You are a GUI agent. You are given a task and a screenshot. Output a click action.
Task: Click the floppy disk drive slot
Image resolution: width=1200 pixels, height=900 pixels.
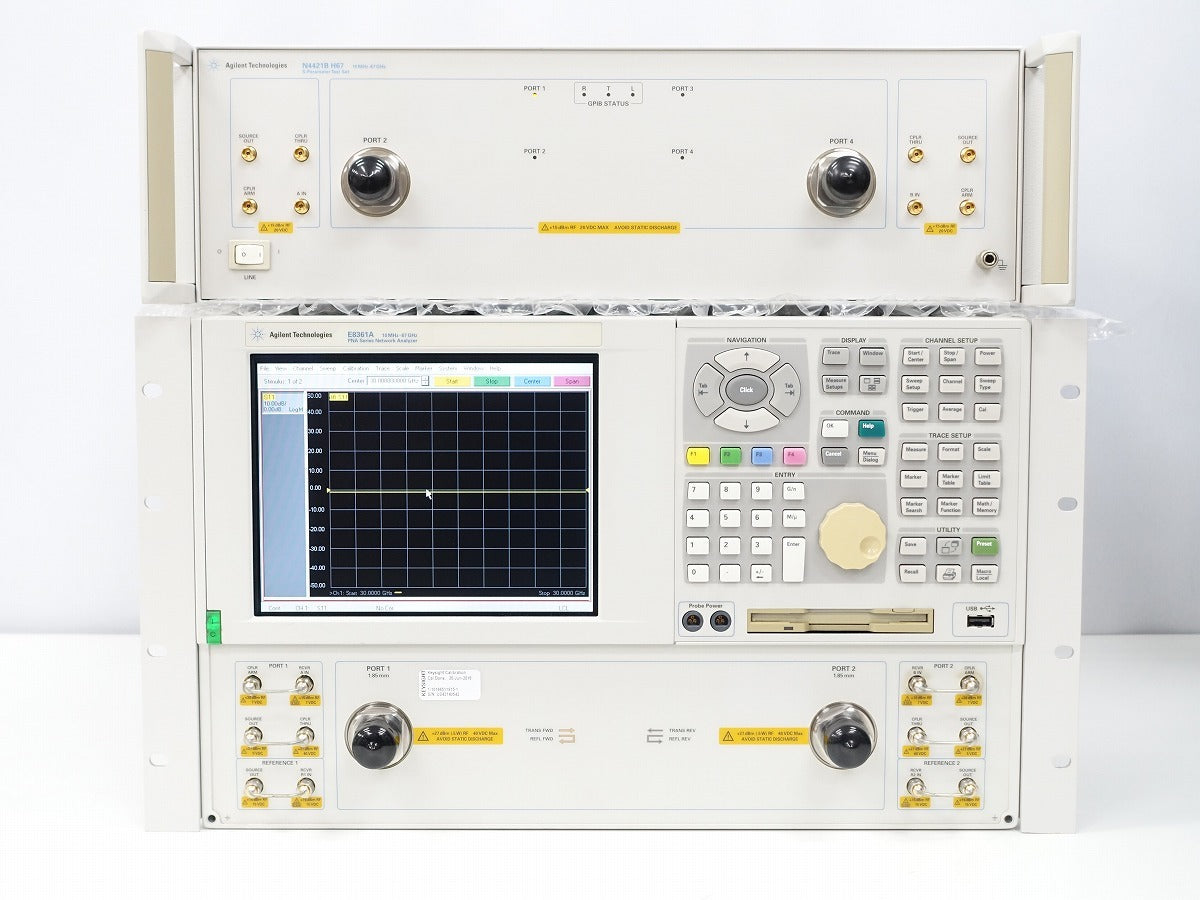(x=840, y=620)
